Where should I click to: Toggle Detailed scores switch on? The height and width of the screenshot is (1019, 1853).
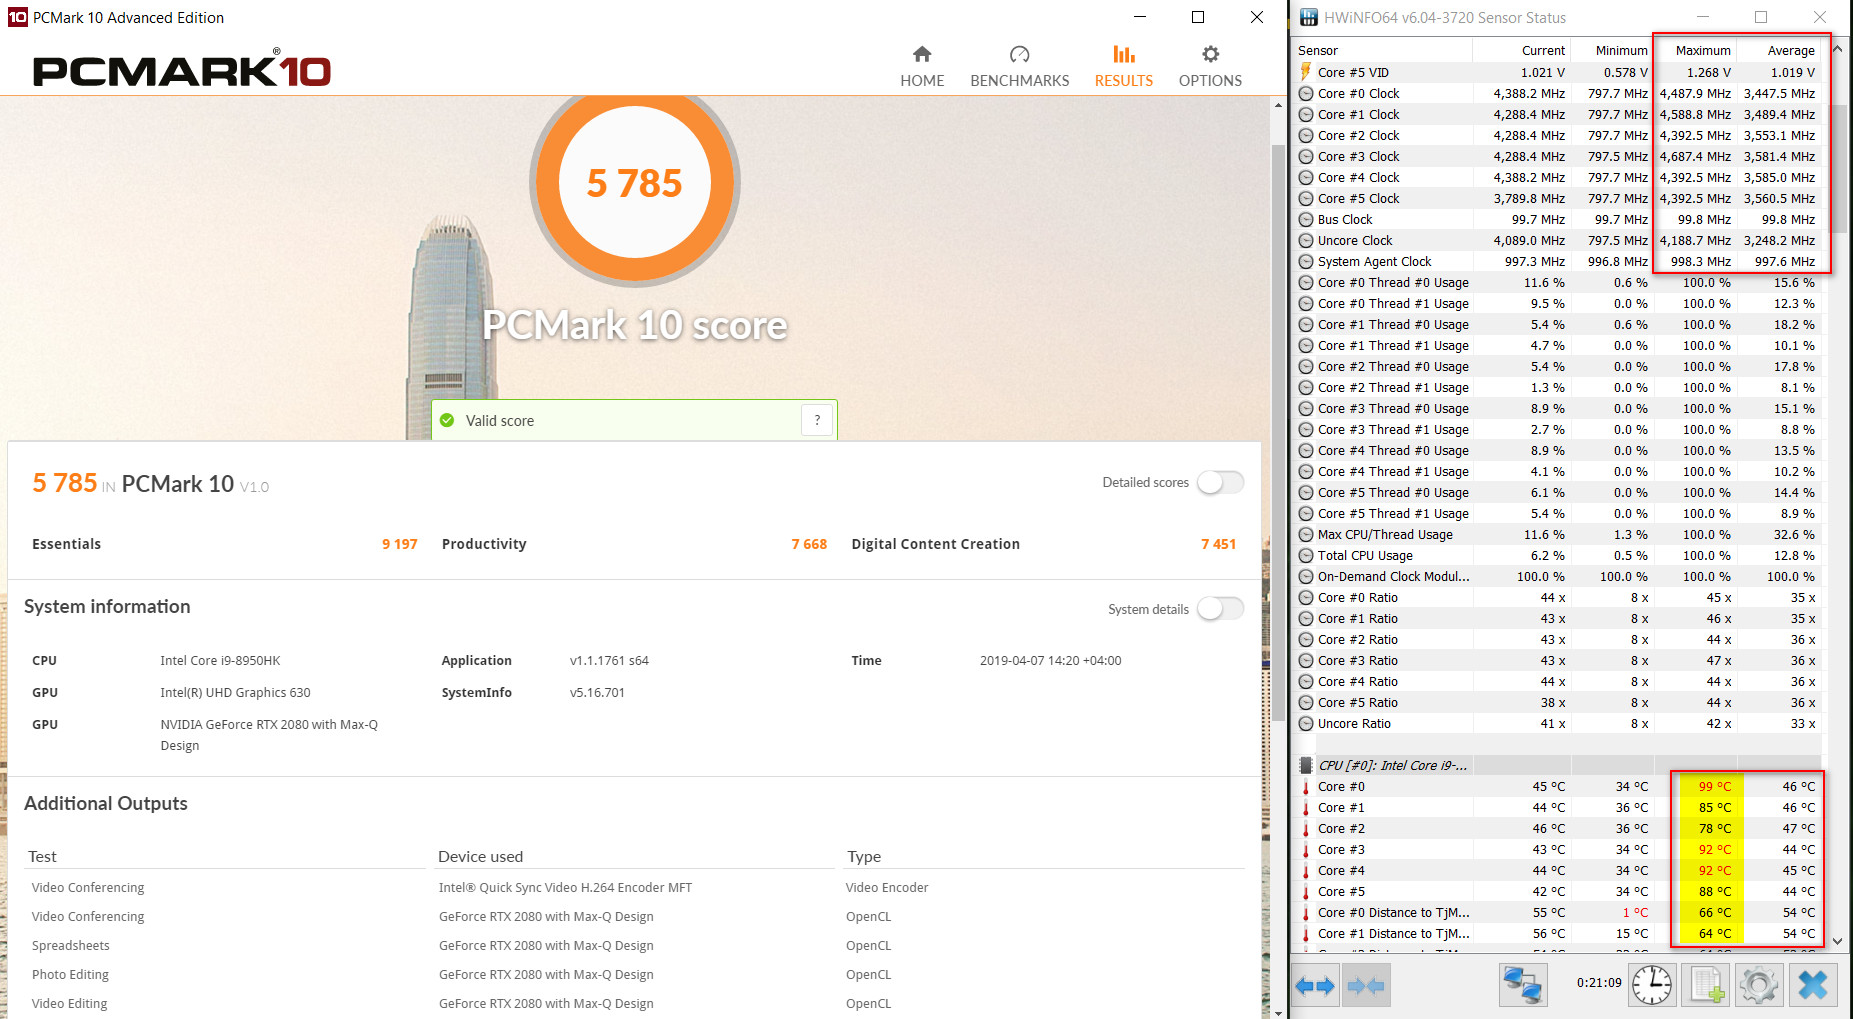(1221, 482)
